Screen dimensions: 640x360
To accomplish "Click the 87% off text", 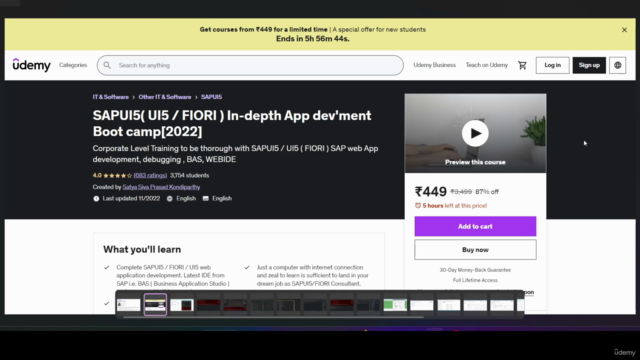I will click(x=487, y=191).
